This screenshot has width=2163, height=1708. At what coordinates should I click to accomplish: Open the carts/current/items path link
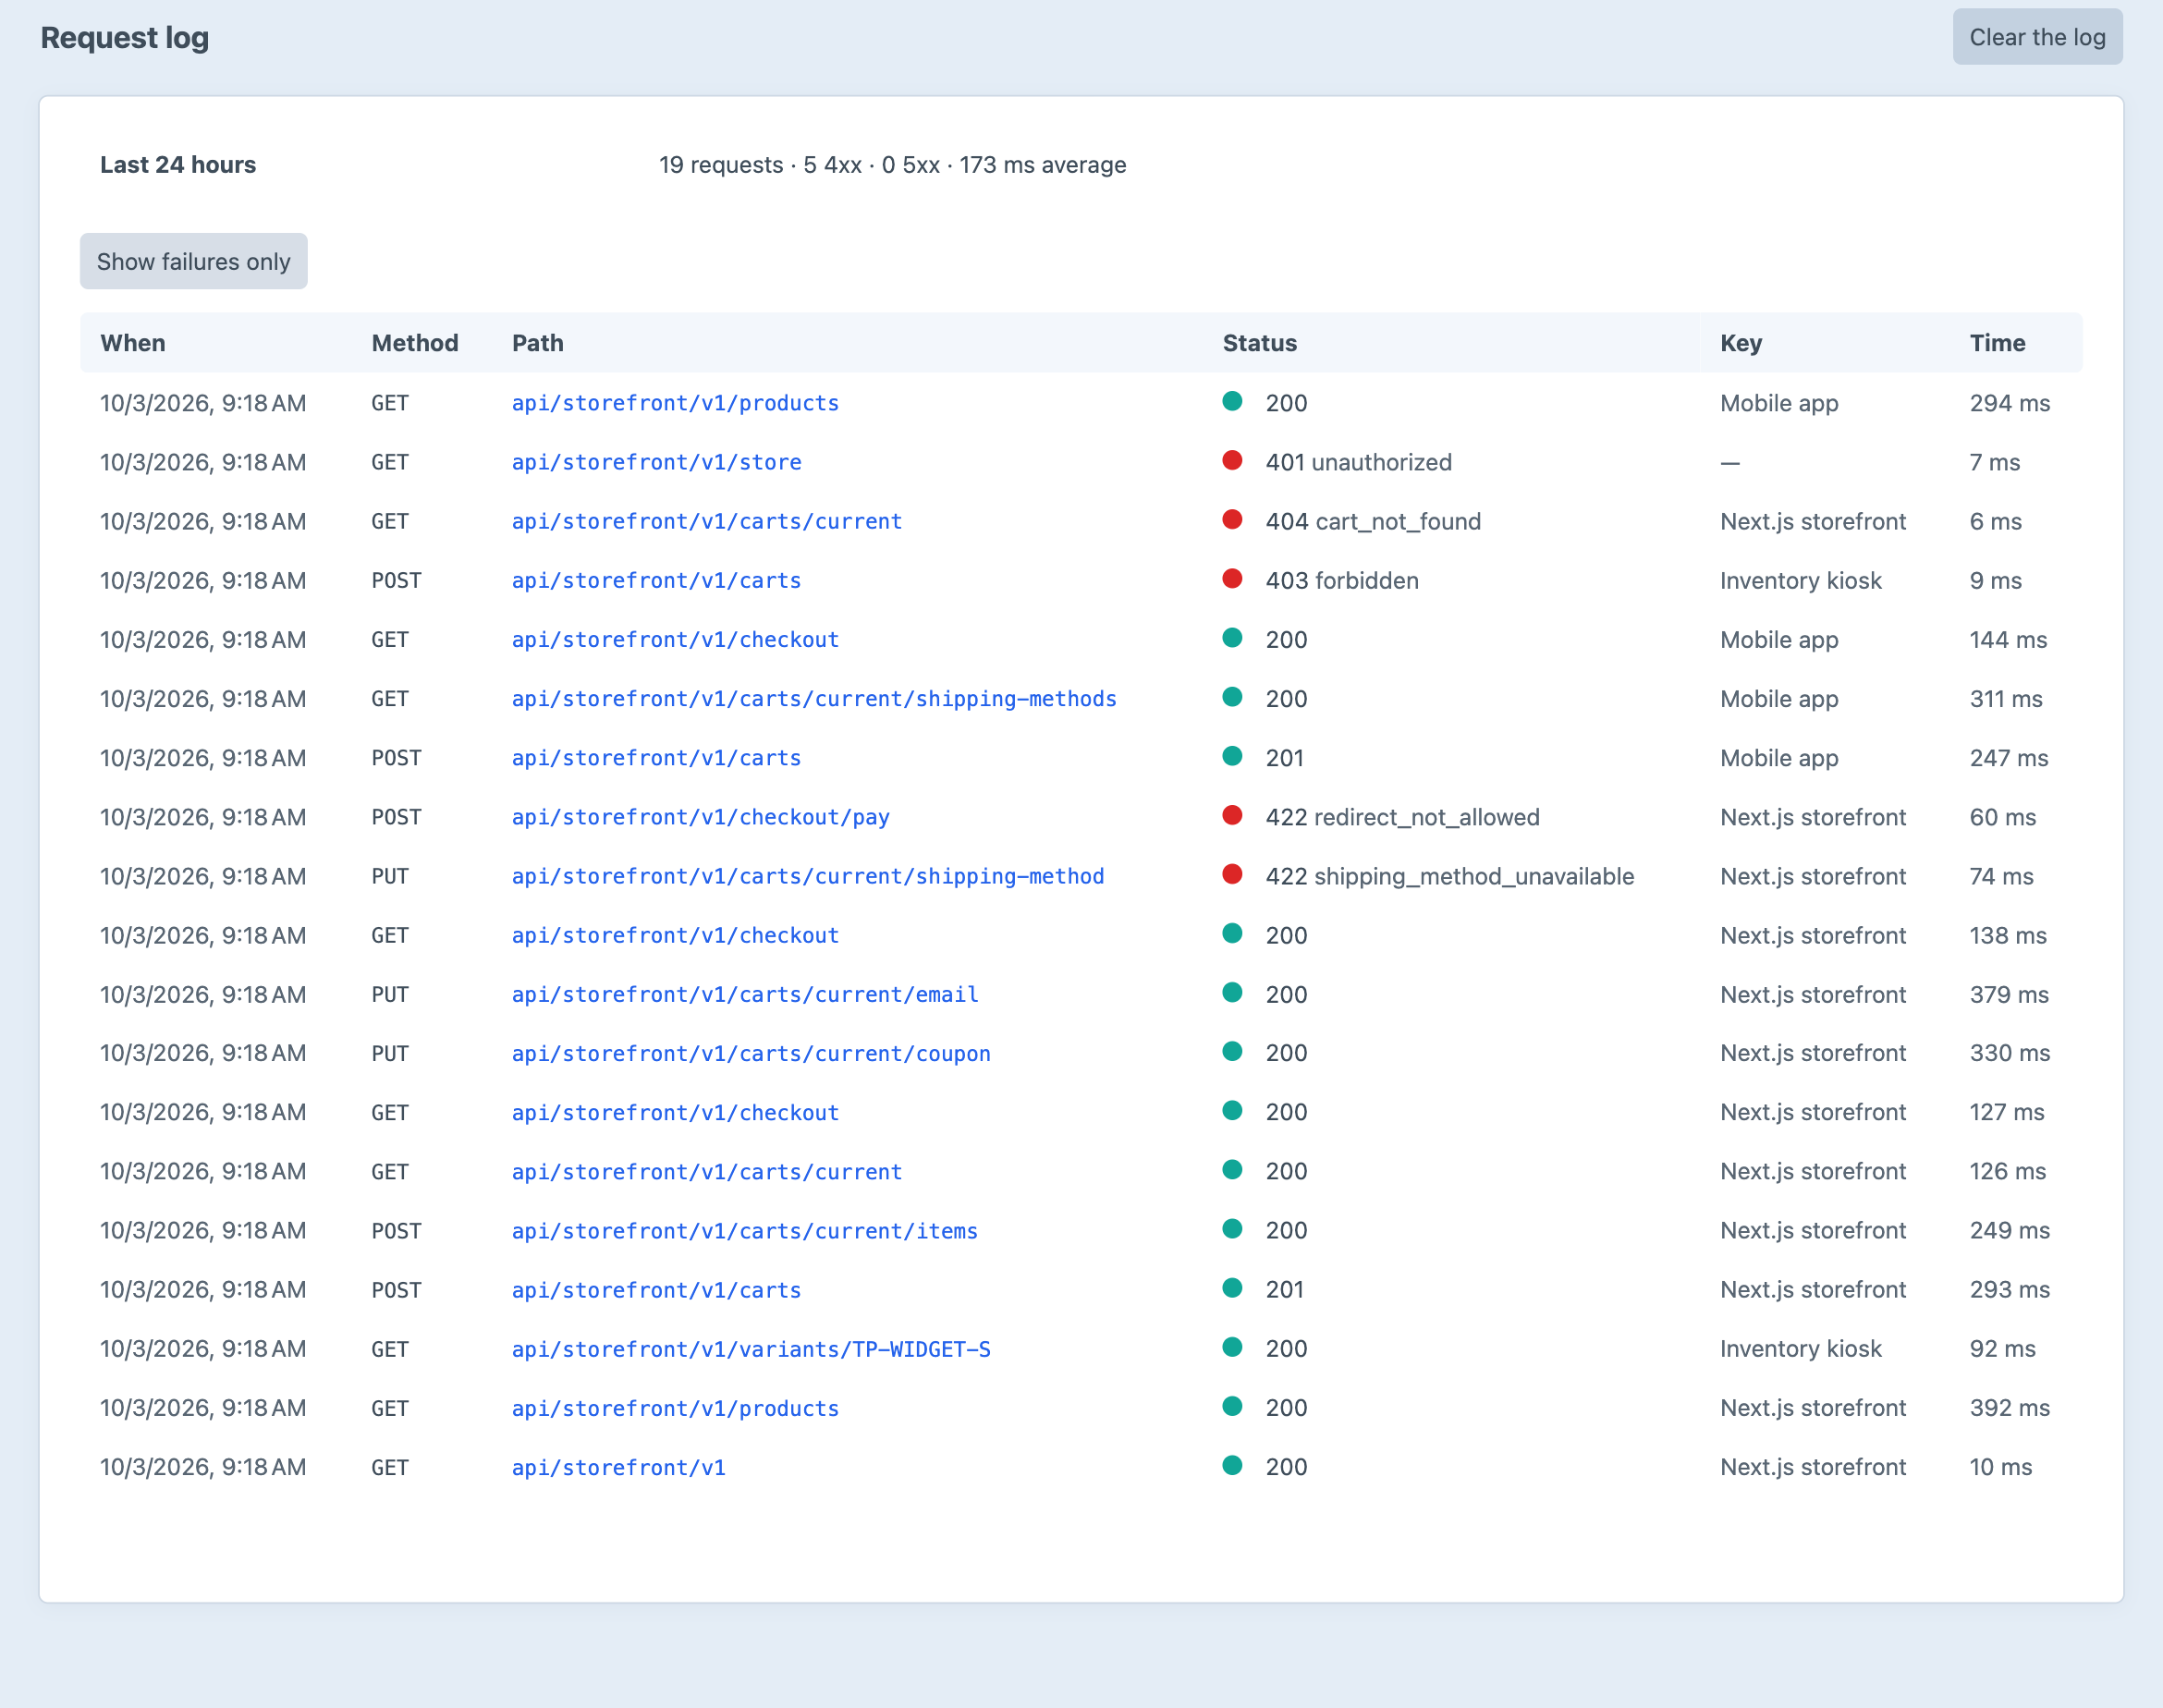[745, 1230]
